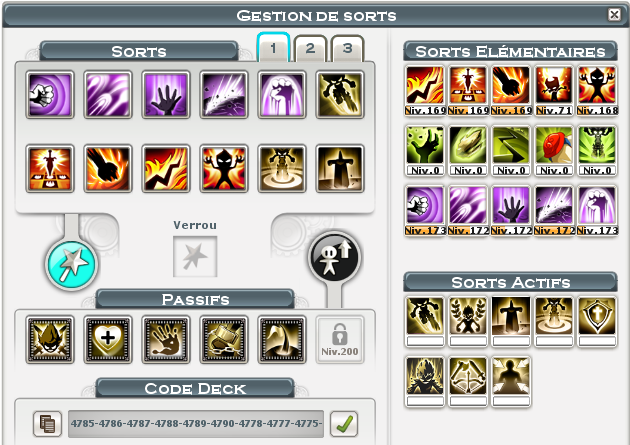Image resolution: width=630 pixels, height=445 pixels.
Task: Click the magic wand auto-build button
Action: [72, 265]
